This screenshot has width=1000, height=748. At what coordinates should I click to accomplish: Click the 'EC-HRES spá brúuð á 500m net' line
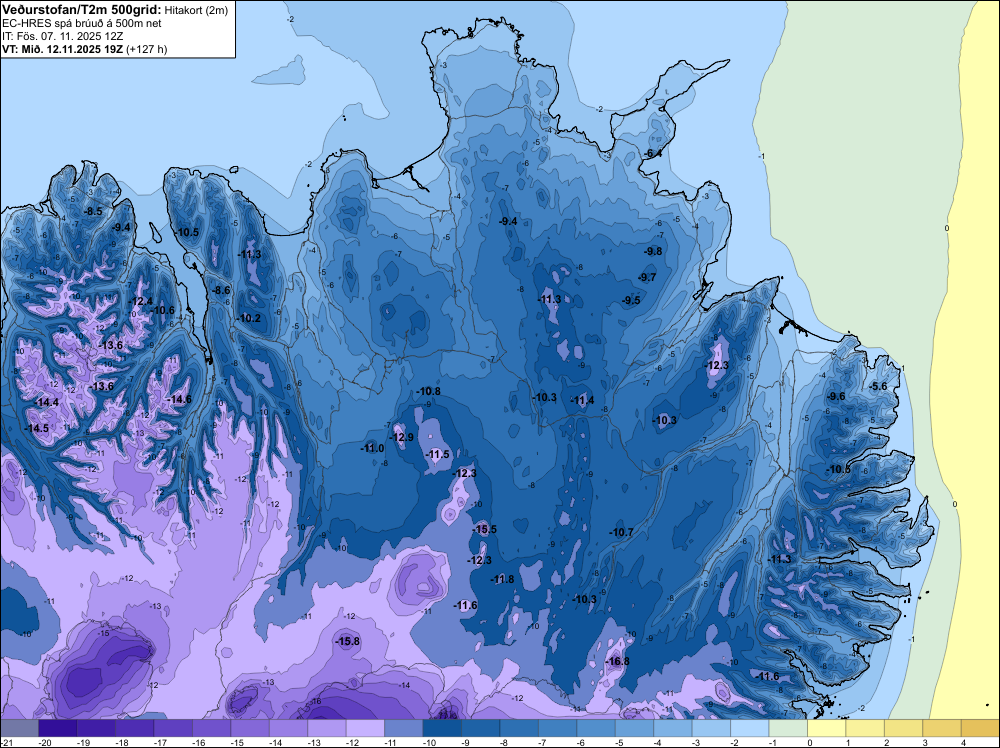[82, 23]
